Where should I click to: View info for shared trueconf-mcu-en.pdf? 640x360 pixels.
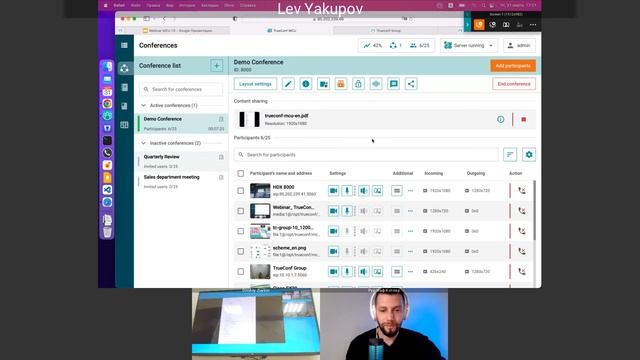click(500, 120)
